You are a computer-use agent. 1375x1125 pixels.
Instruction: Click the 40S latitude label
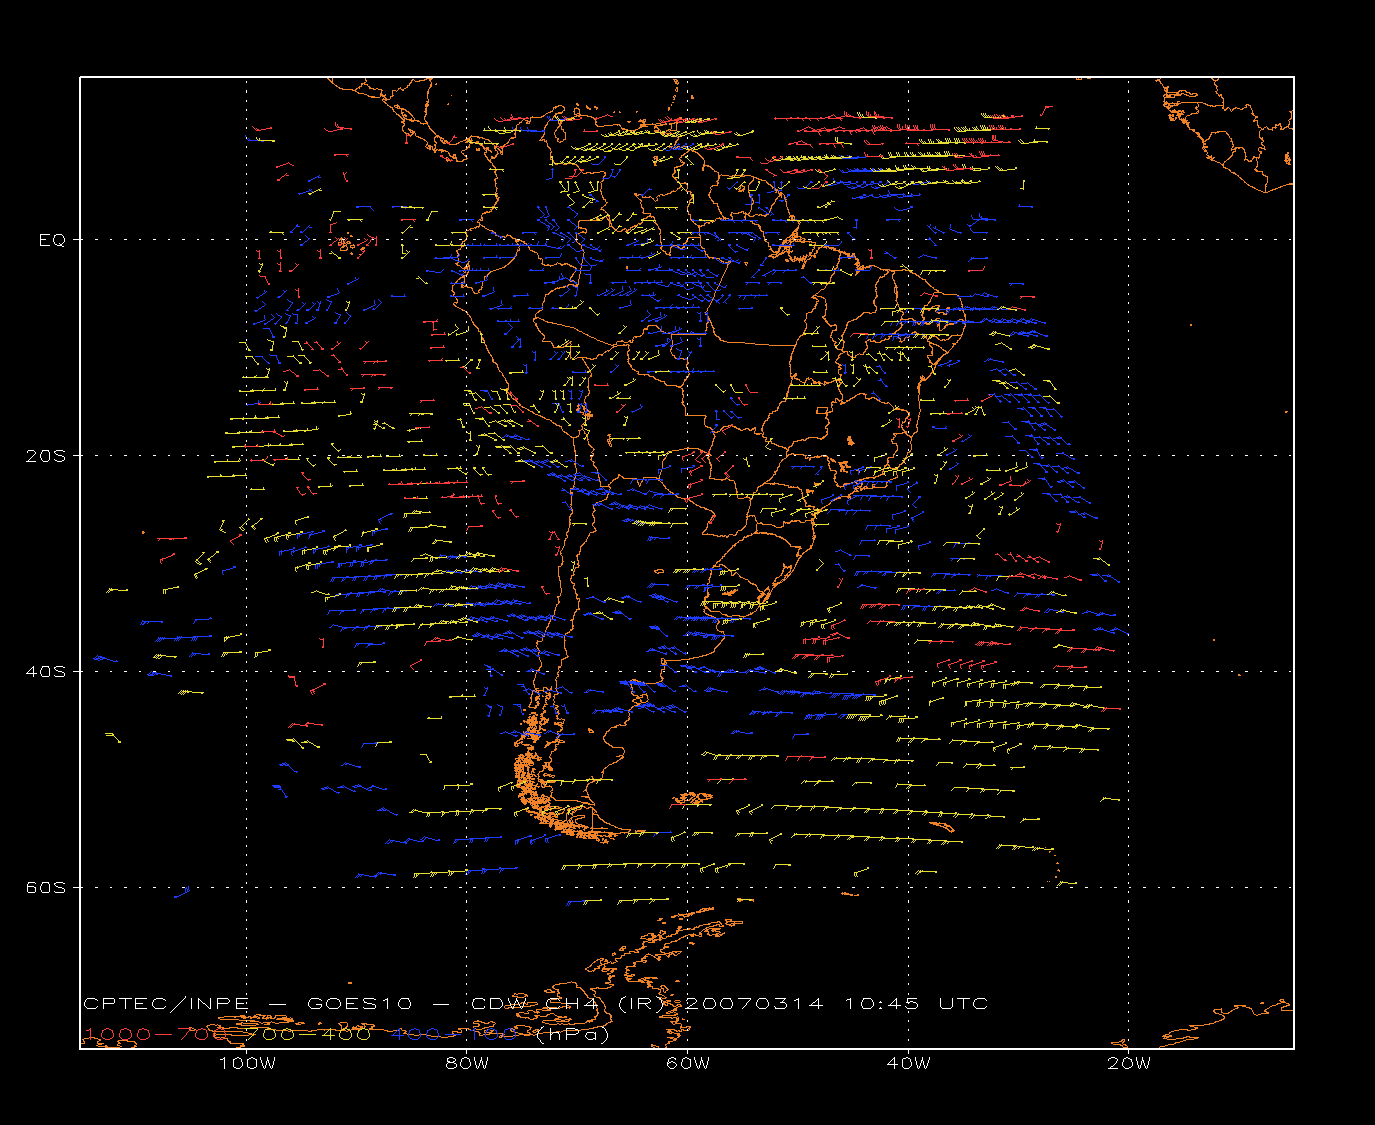tap(46, 672)
